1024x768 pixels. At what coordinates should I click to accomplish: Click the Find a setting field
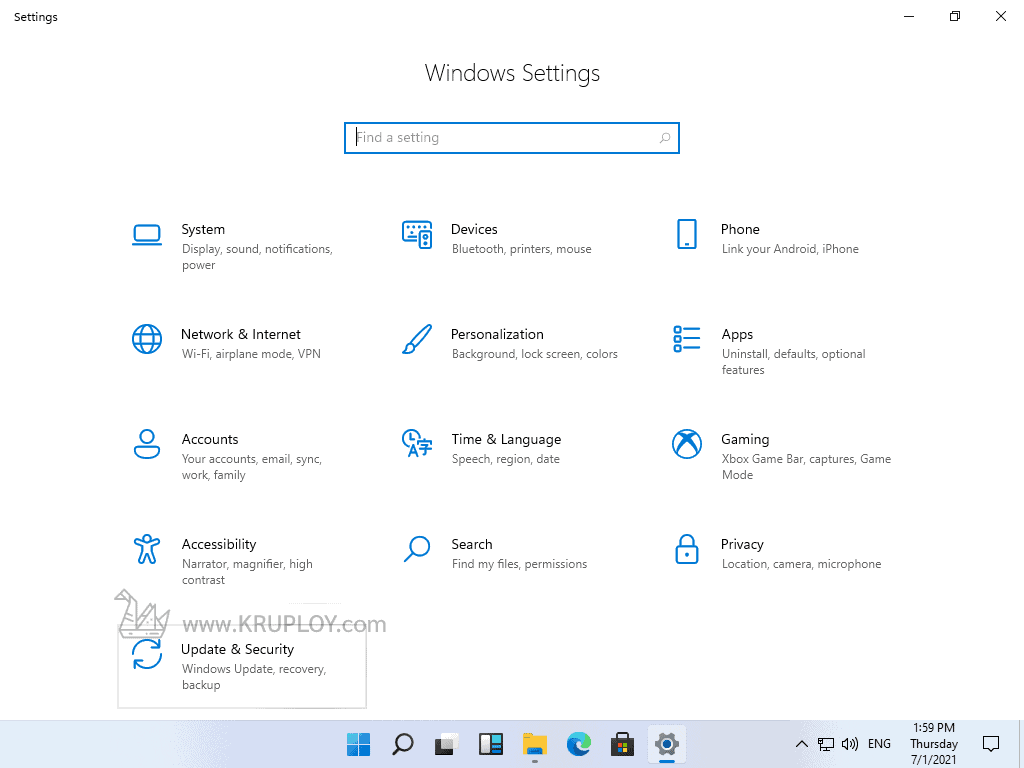pos(512,138)
